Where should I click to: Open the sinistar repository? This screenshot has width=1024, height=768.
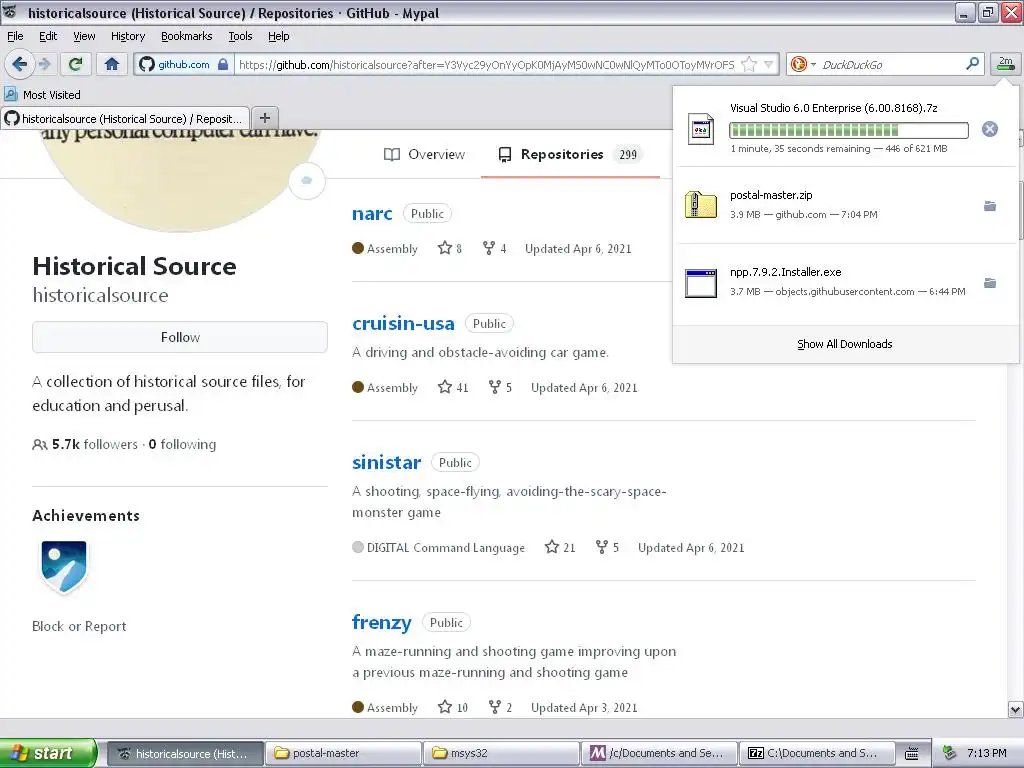387,462
